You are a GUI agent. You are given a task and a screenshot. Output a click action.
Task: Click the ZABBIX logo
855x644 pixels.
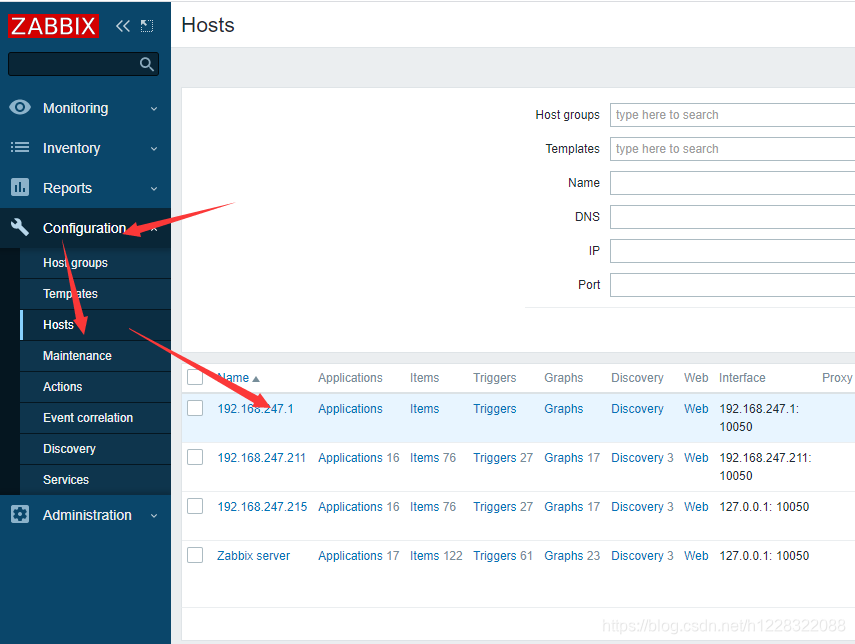coord(53,26)
